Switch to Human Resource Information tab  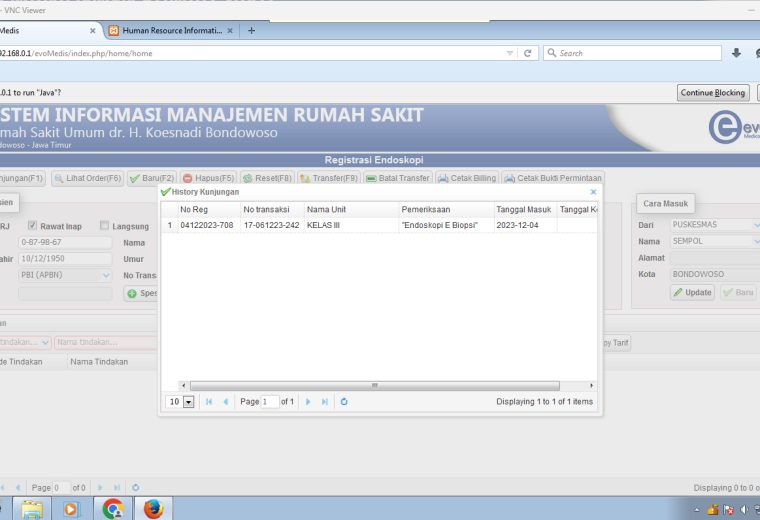pos(171,31)
